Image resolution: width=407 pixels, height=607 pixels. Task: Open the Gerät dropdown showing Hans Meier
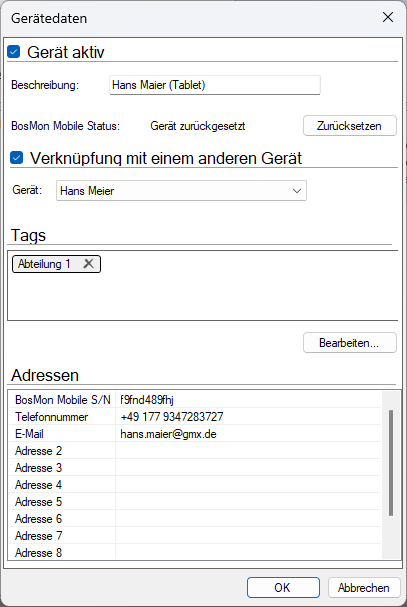(181, 190)
